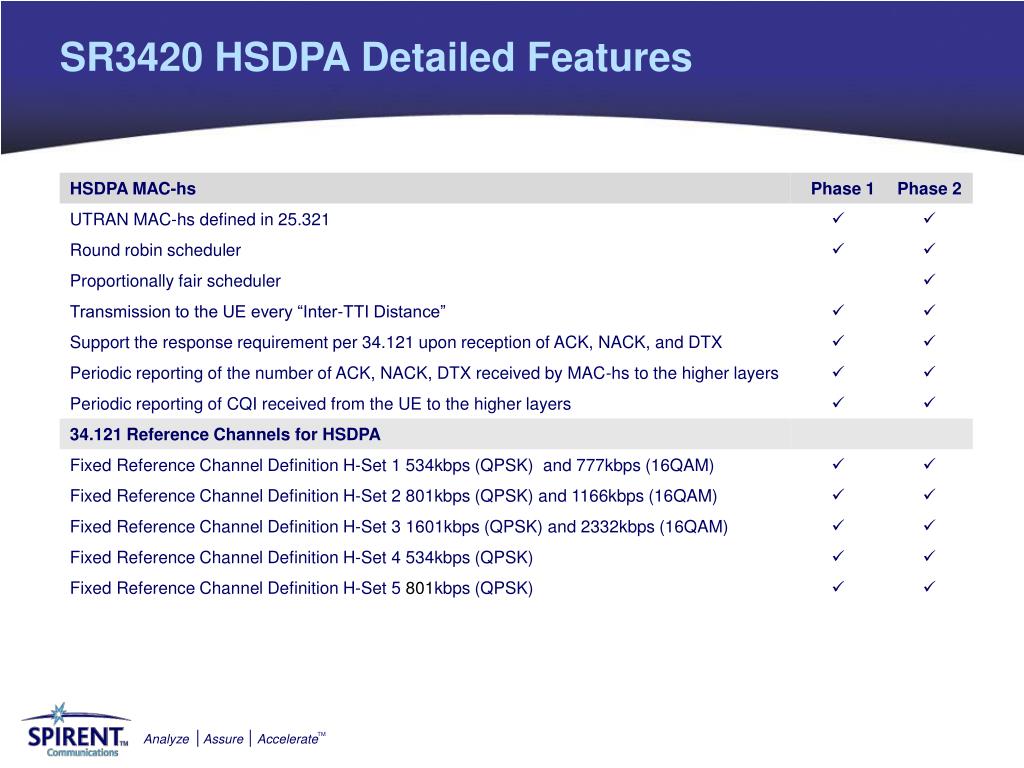Click Phase 1 checkmark for H-Set 1 row
The height and width of the screenshot is (768, 1024).
(838, 463)
